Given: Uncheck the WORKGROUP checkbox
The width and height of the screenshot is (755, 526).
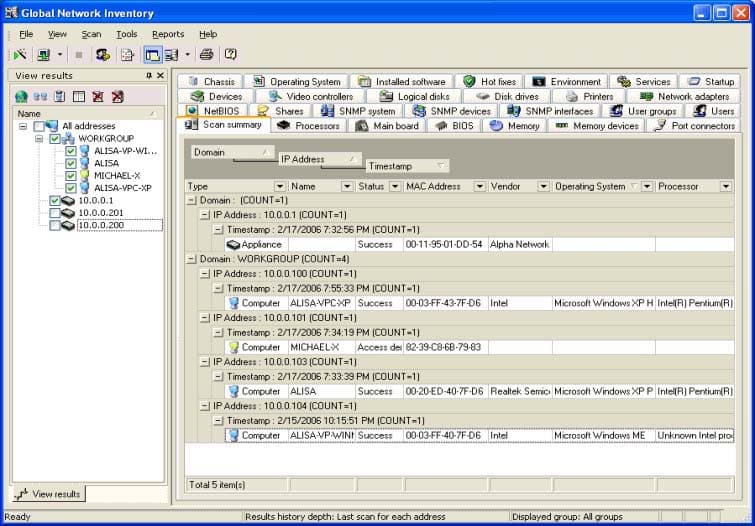Looking at the screenshot, I should pos(55,139).
